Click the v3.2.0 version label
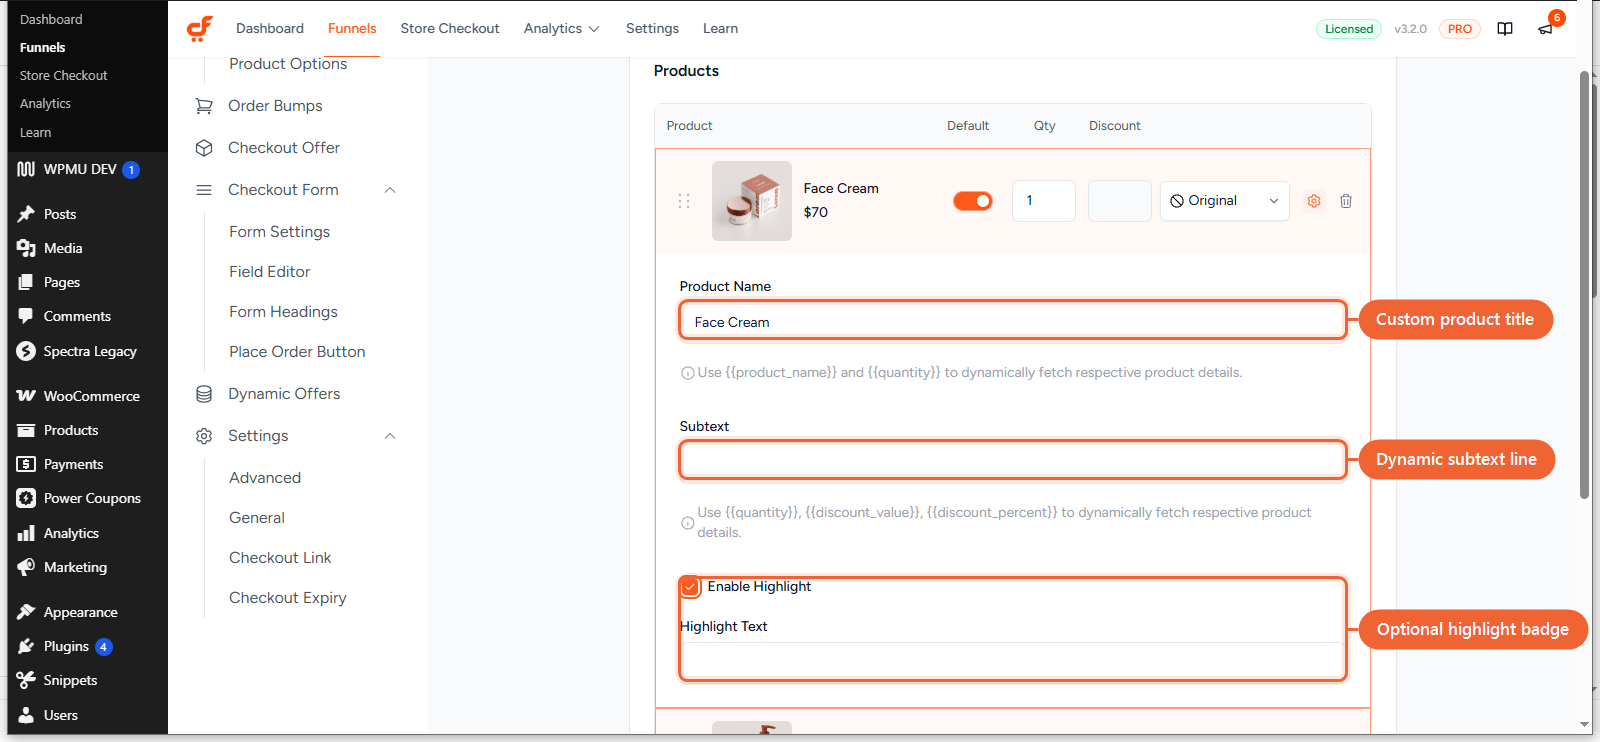Screen dimensions: 1600x742 [x=1410, y=29]
